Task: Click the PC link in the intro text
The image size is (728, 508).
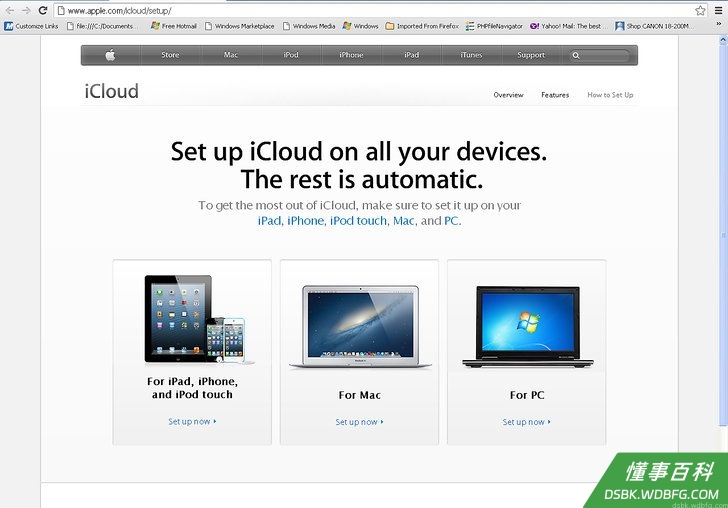Action: click(451, 221)
